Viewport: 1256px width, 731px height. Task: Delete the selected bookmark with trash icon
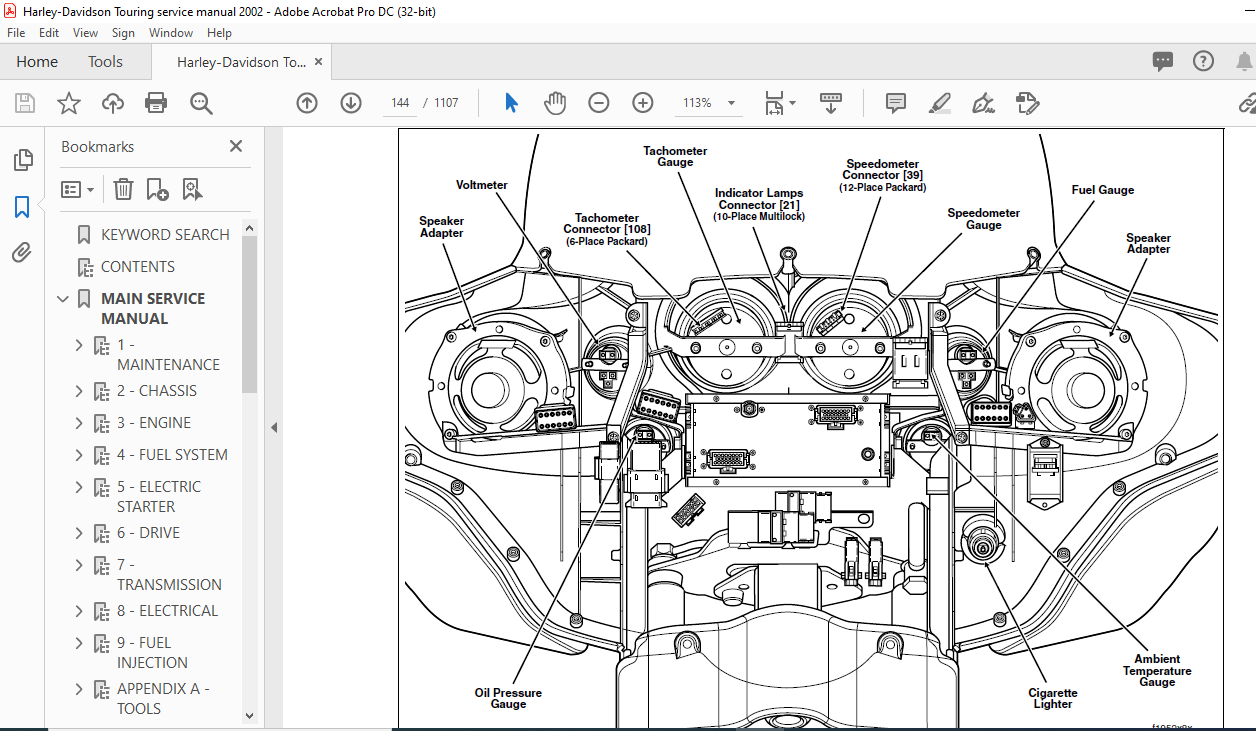pos(123,189)
